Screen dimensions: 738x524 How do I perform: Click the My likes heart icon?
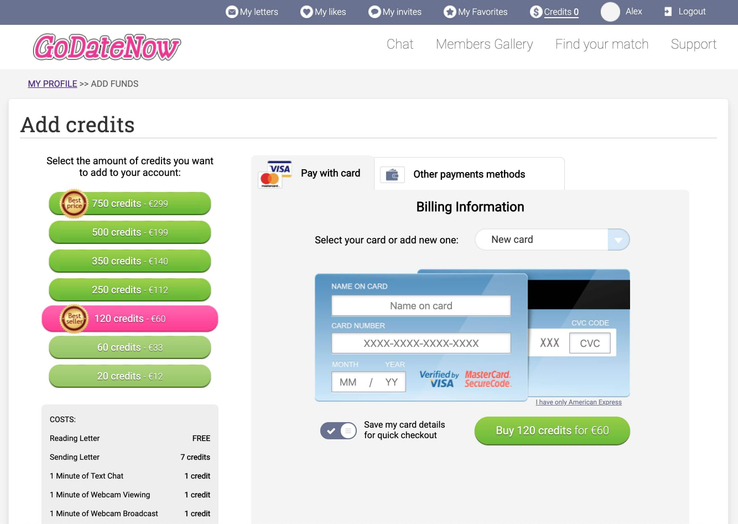pos(306,12)
